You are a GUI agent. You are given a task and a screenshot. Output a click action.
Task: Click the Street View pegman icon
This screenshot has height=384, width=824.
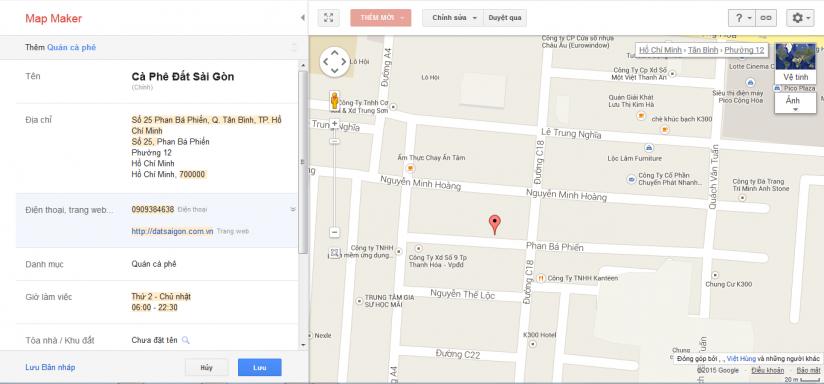[334, 100]
